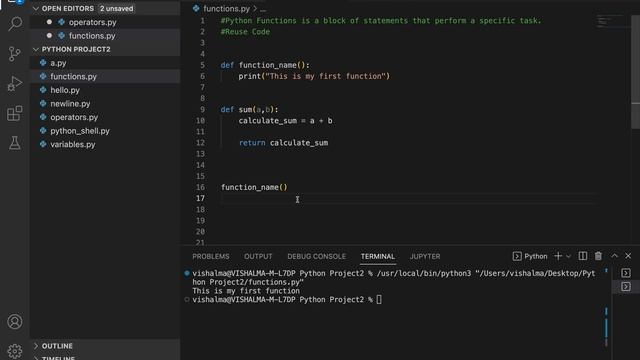Open the Manage settings gear

point(15,351)
